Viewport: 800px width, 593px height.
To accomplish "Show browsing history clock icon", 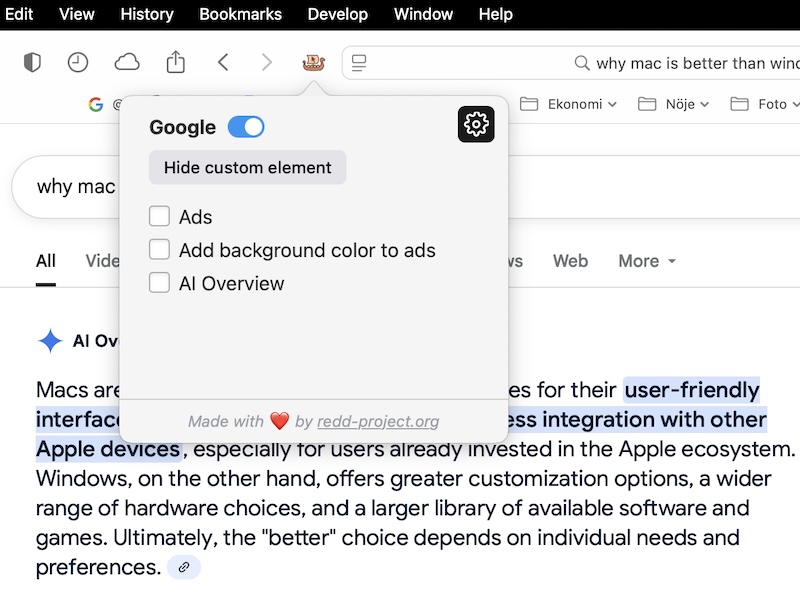I will [x=78, y=63].
